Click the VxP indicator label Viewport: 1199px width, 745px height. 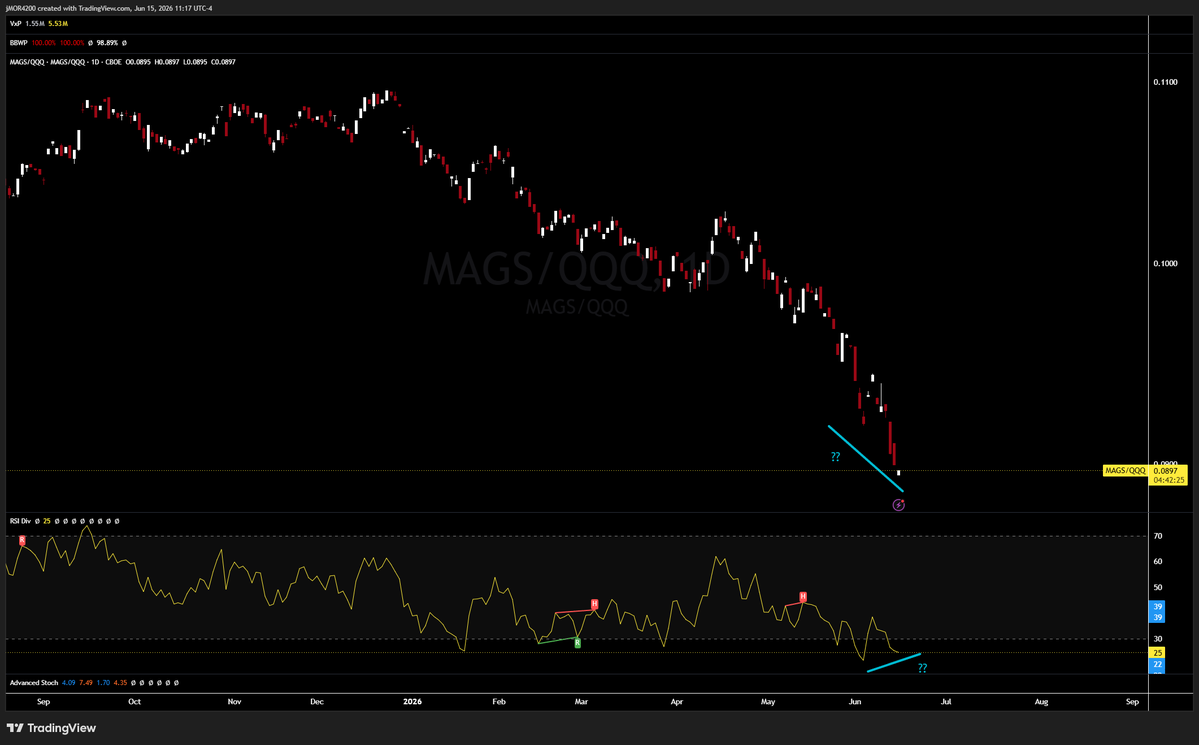(15, 24)
